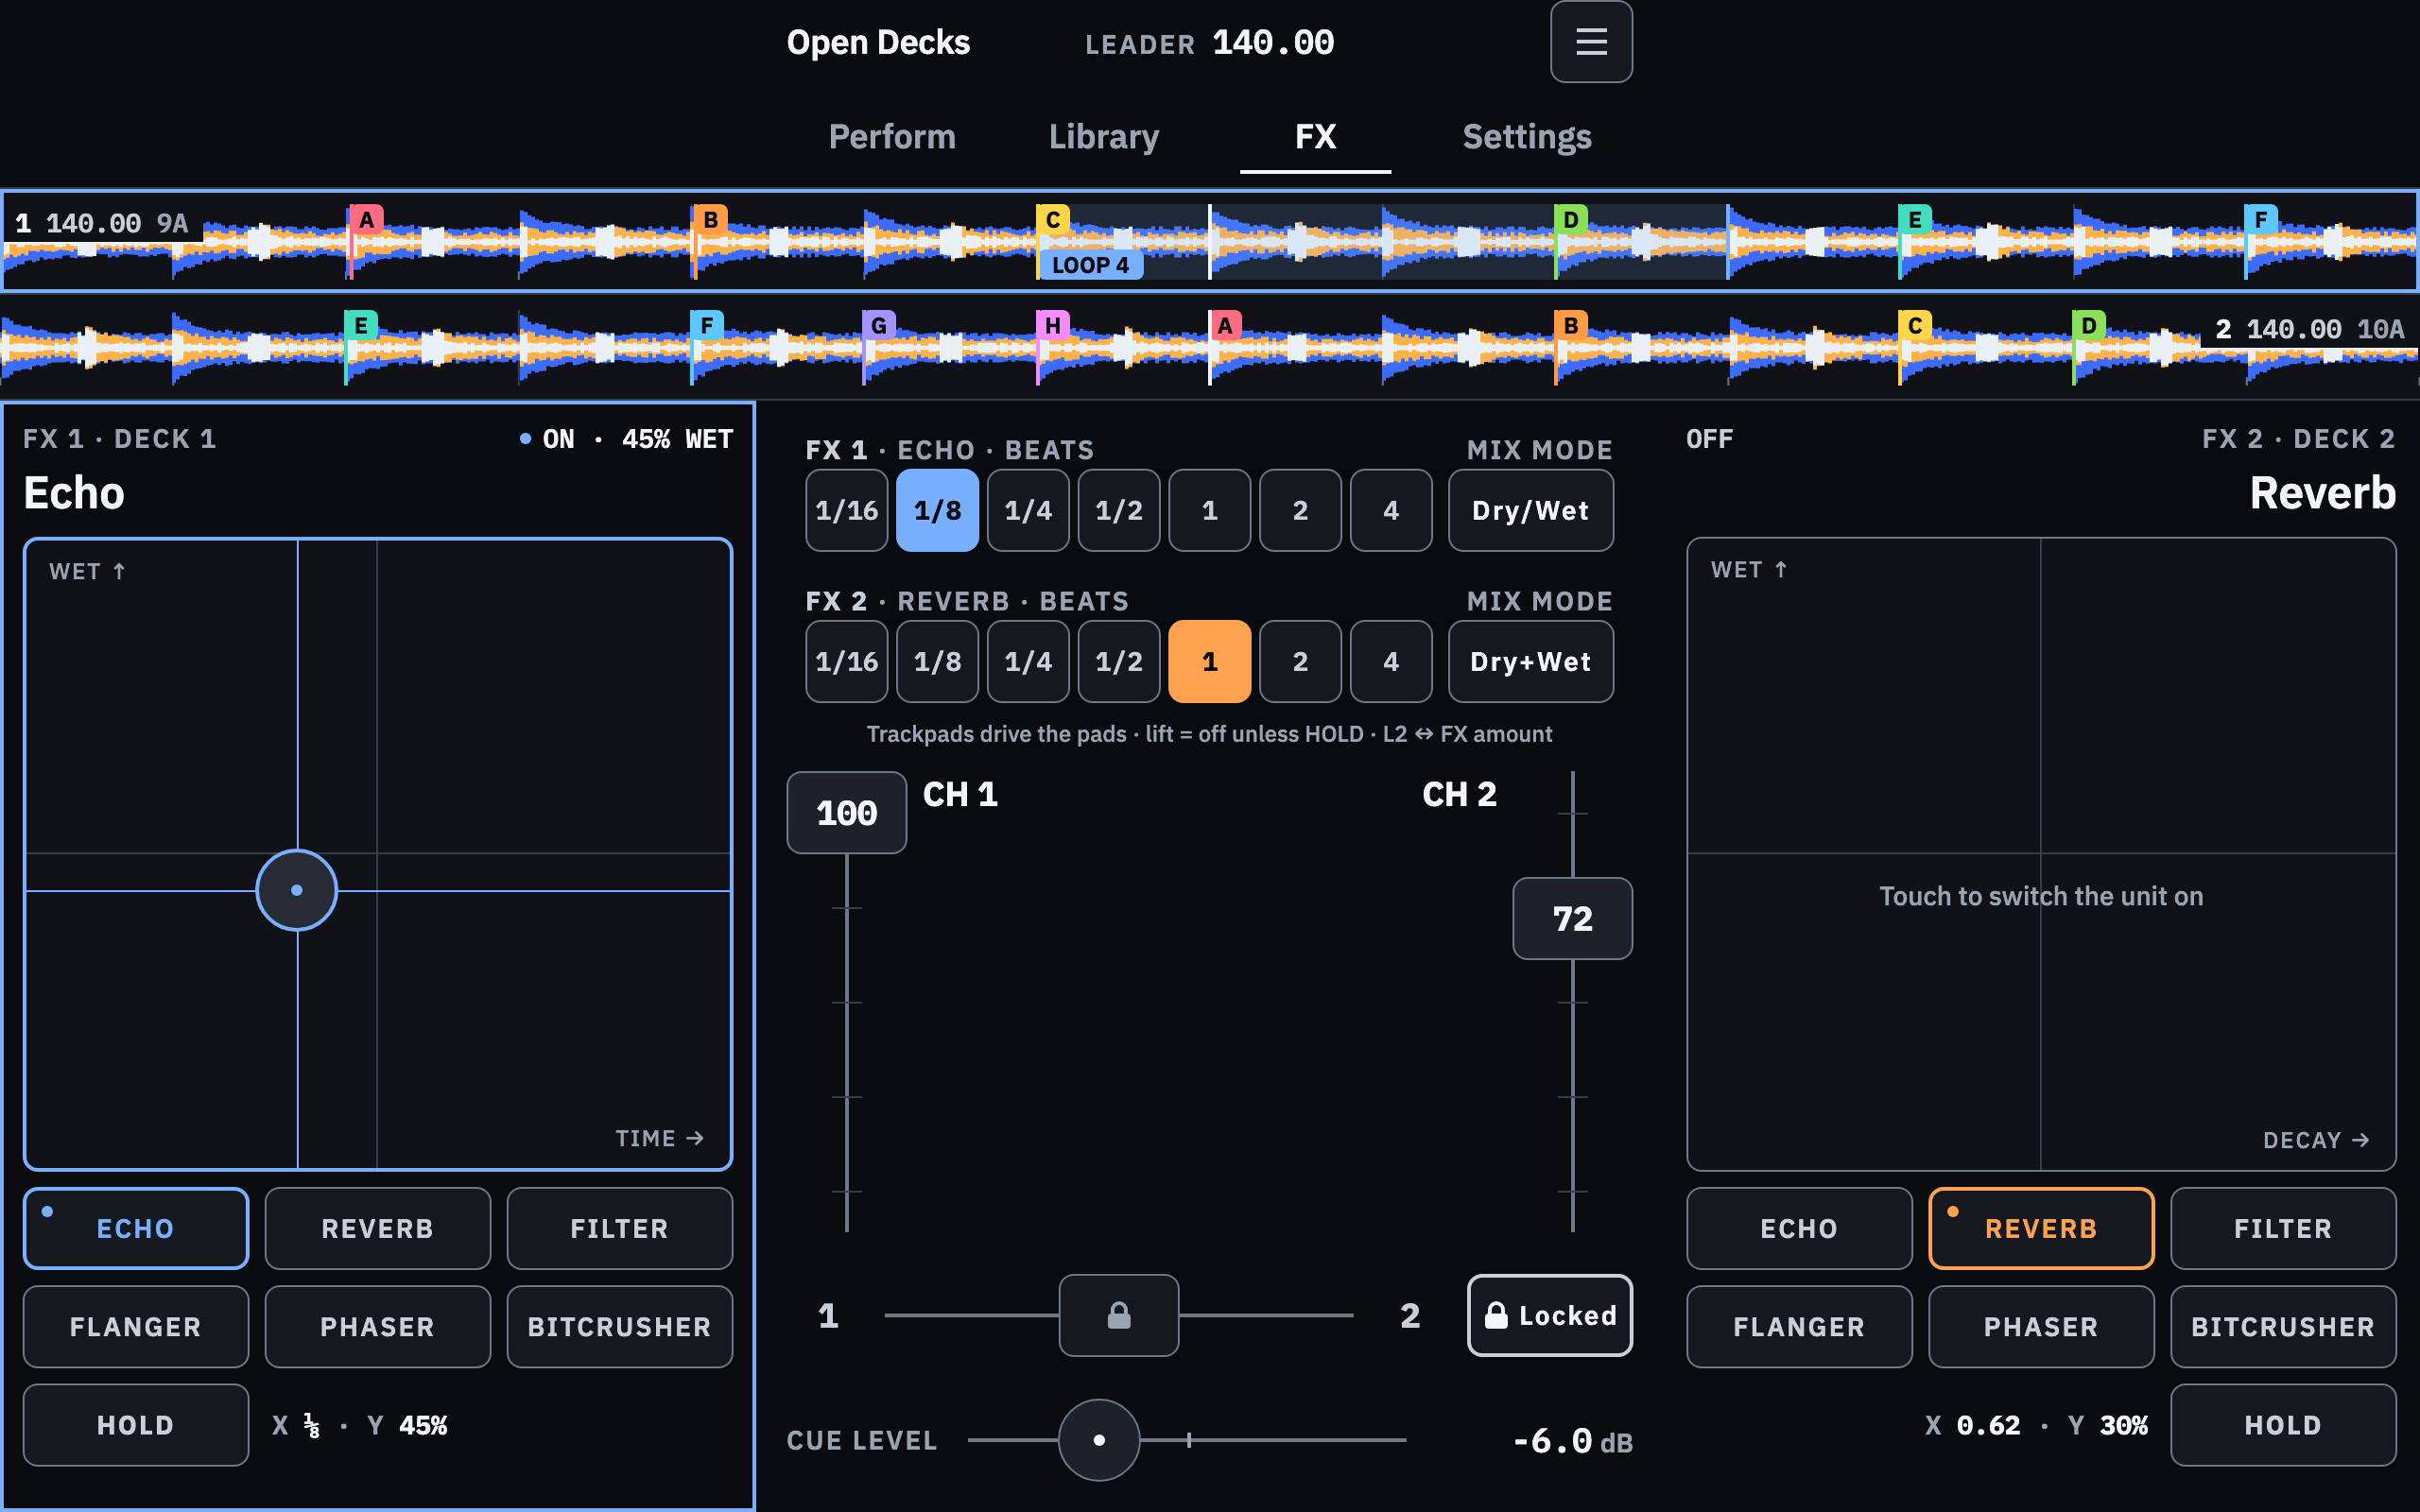Viewport: 2420px width, 1512px height.
Task: Click the OFF status of FX 2
Action: pos(1709,439)
